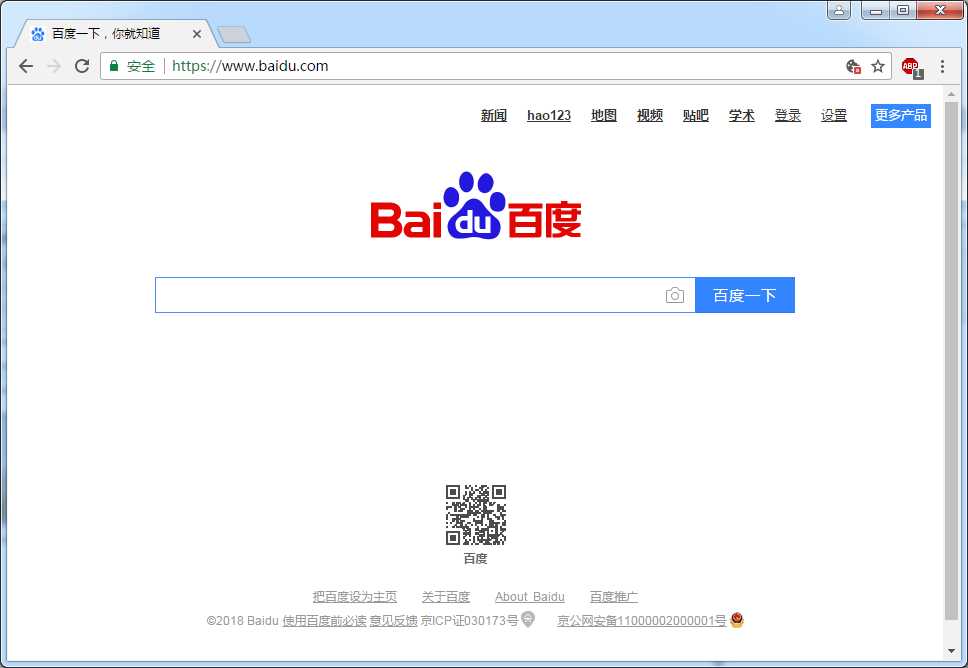The height and width of the screenshot is (668, 968).
Task: Open 百度推广 link
Action: pos(614,596)
